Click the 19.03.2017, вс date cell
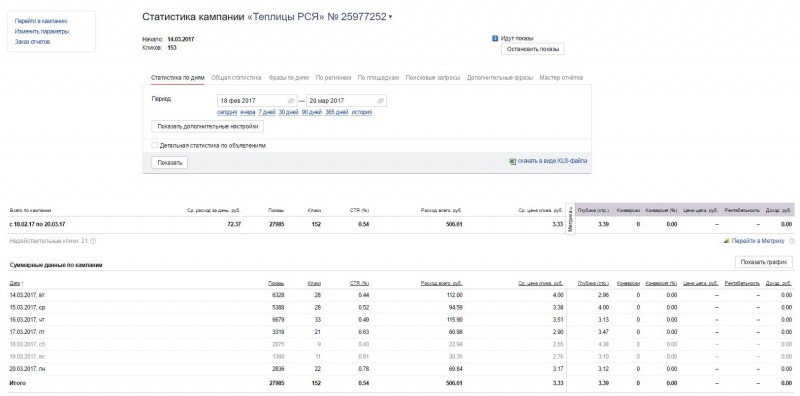Viewport: 800px width, 396px height. (x=28, y=356)
